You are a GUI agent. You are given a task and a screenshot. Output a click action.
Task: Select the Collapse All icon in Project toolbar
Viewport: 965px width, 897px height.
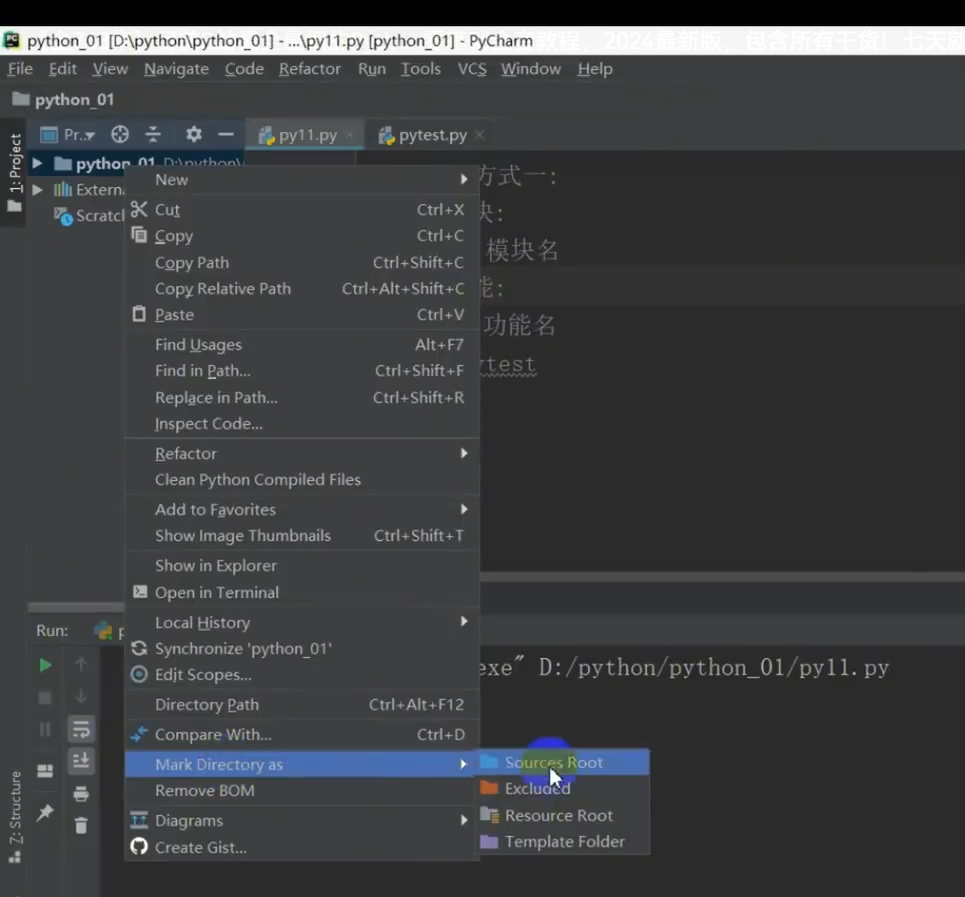153,134
